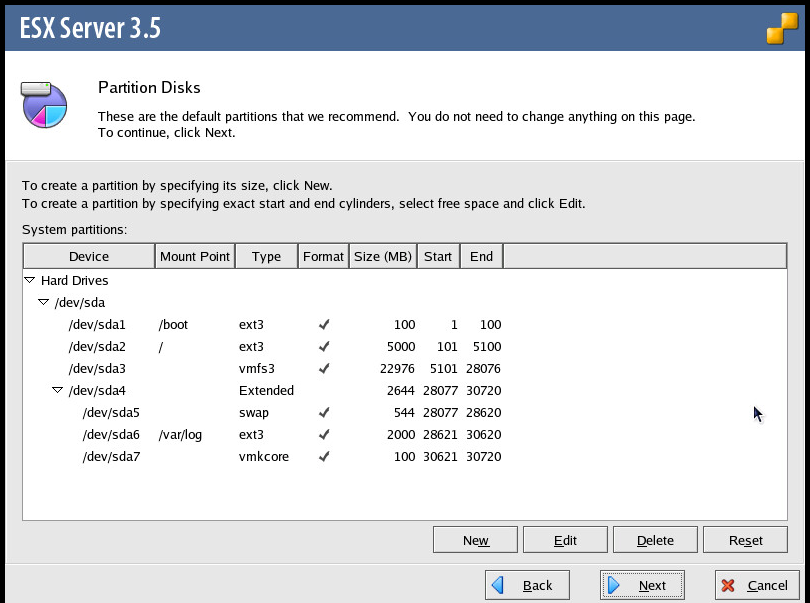Sort by the Format column header
The width and height of the screenshot is (810, 603).
point(323,256)
